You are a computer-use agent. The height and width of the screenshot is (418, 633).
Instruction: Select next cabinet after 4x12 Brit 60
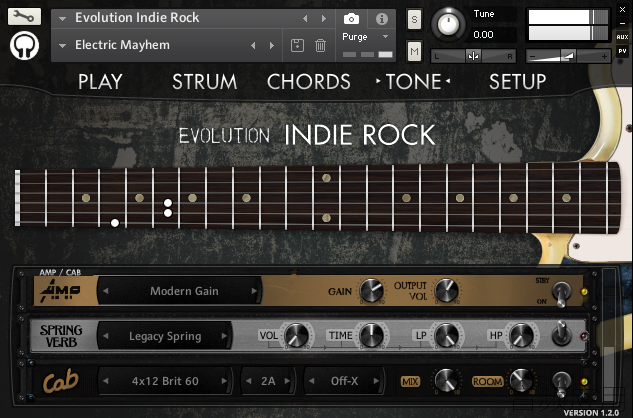point(224,381)
